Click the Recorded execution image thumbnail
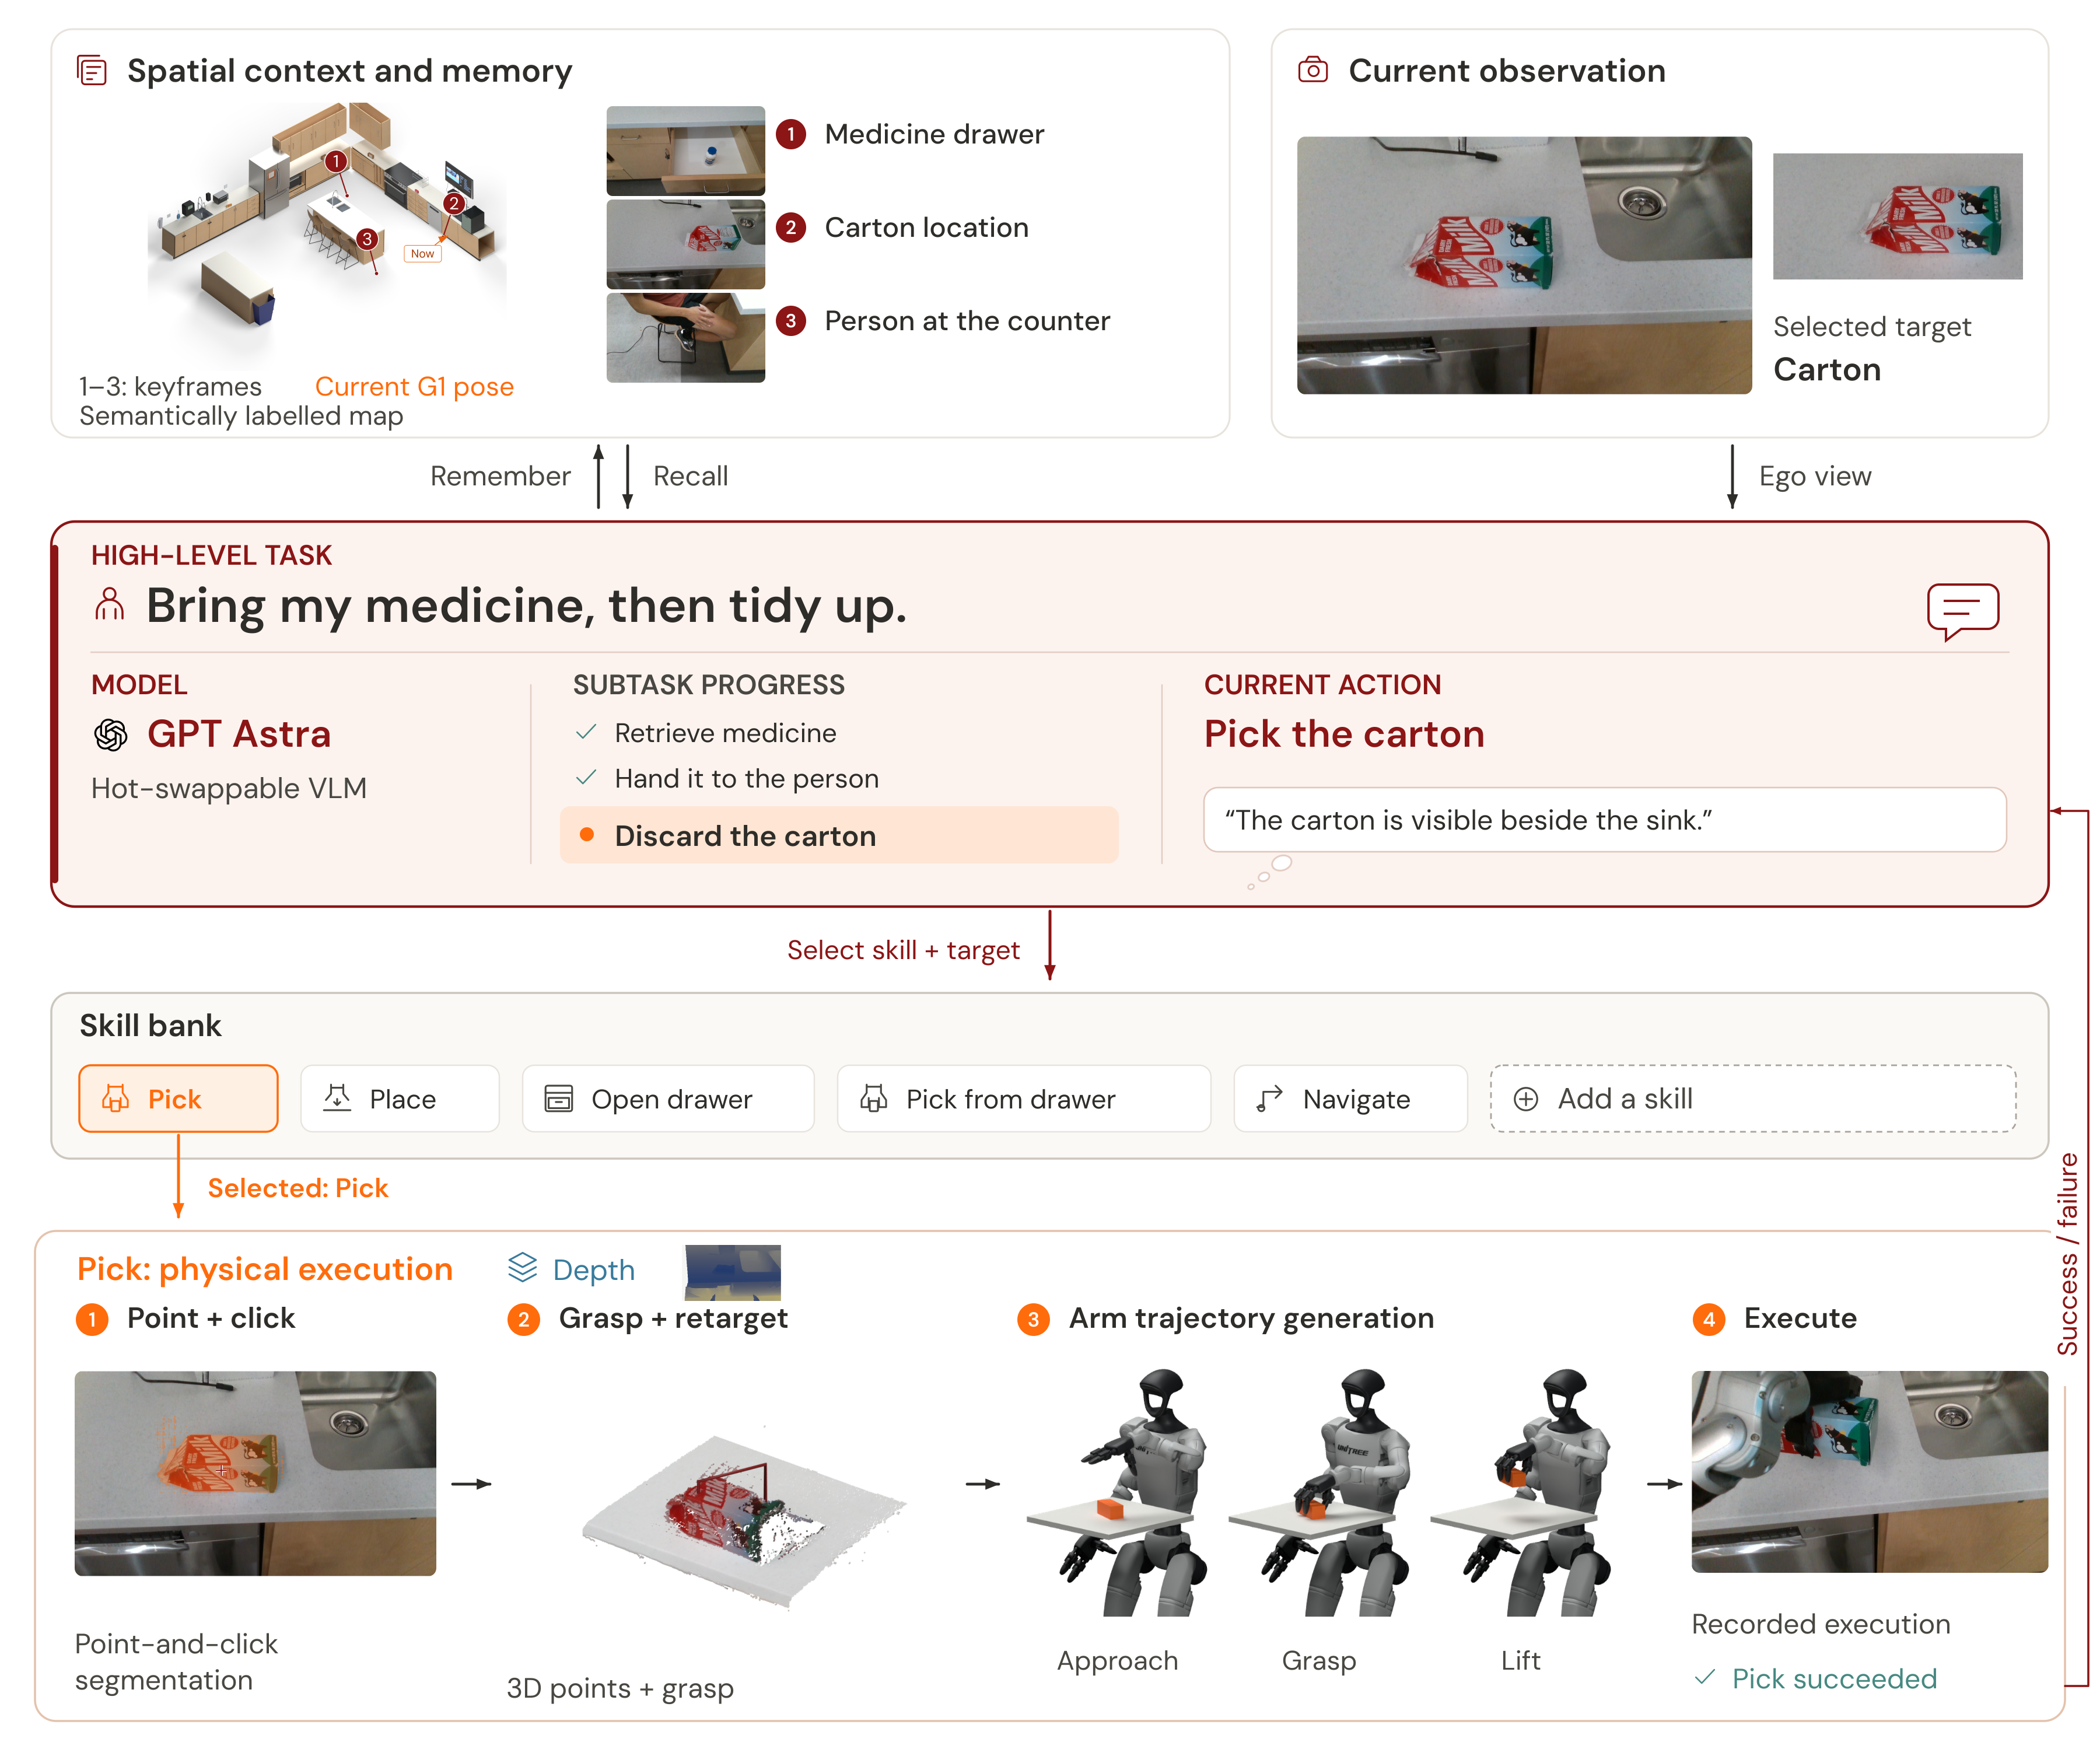Viewport: 2100px width, 1763px height. tap(1868, 1471)
